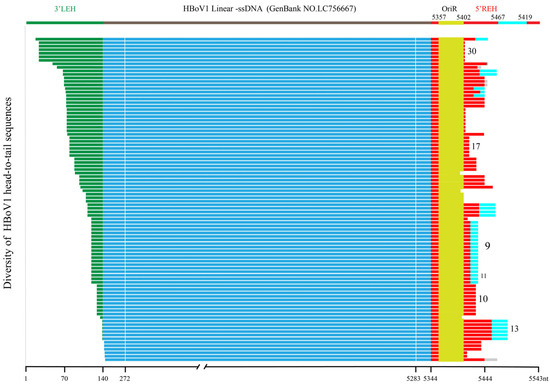The image size is (550, 385).
Task: Click the 5419 position label
Action: click(x=525, y=17)
